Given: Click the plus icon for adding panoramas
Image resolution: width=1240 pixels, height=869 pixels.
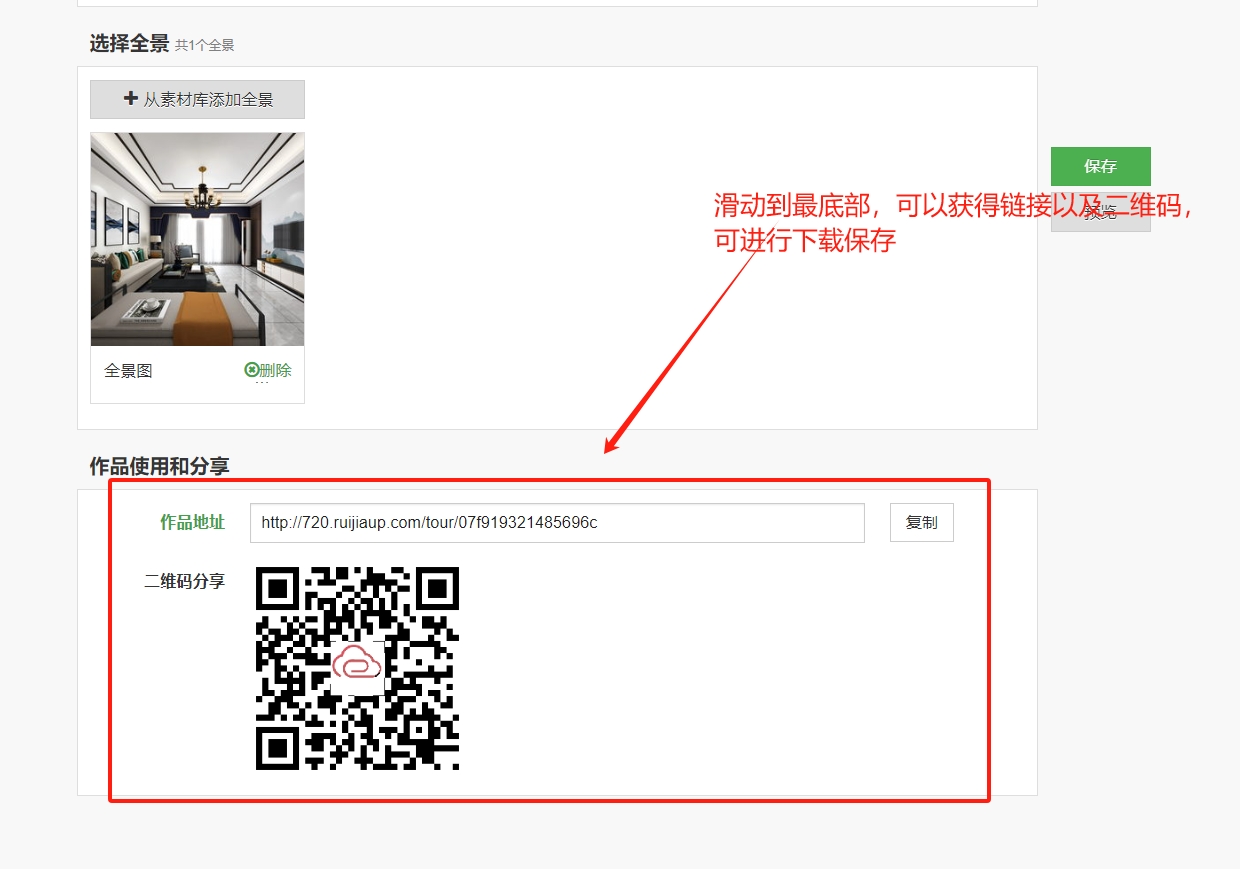Looking at the screenshot, I should [x=130, y=99].
